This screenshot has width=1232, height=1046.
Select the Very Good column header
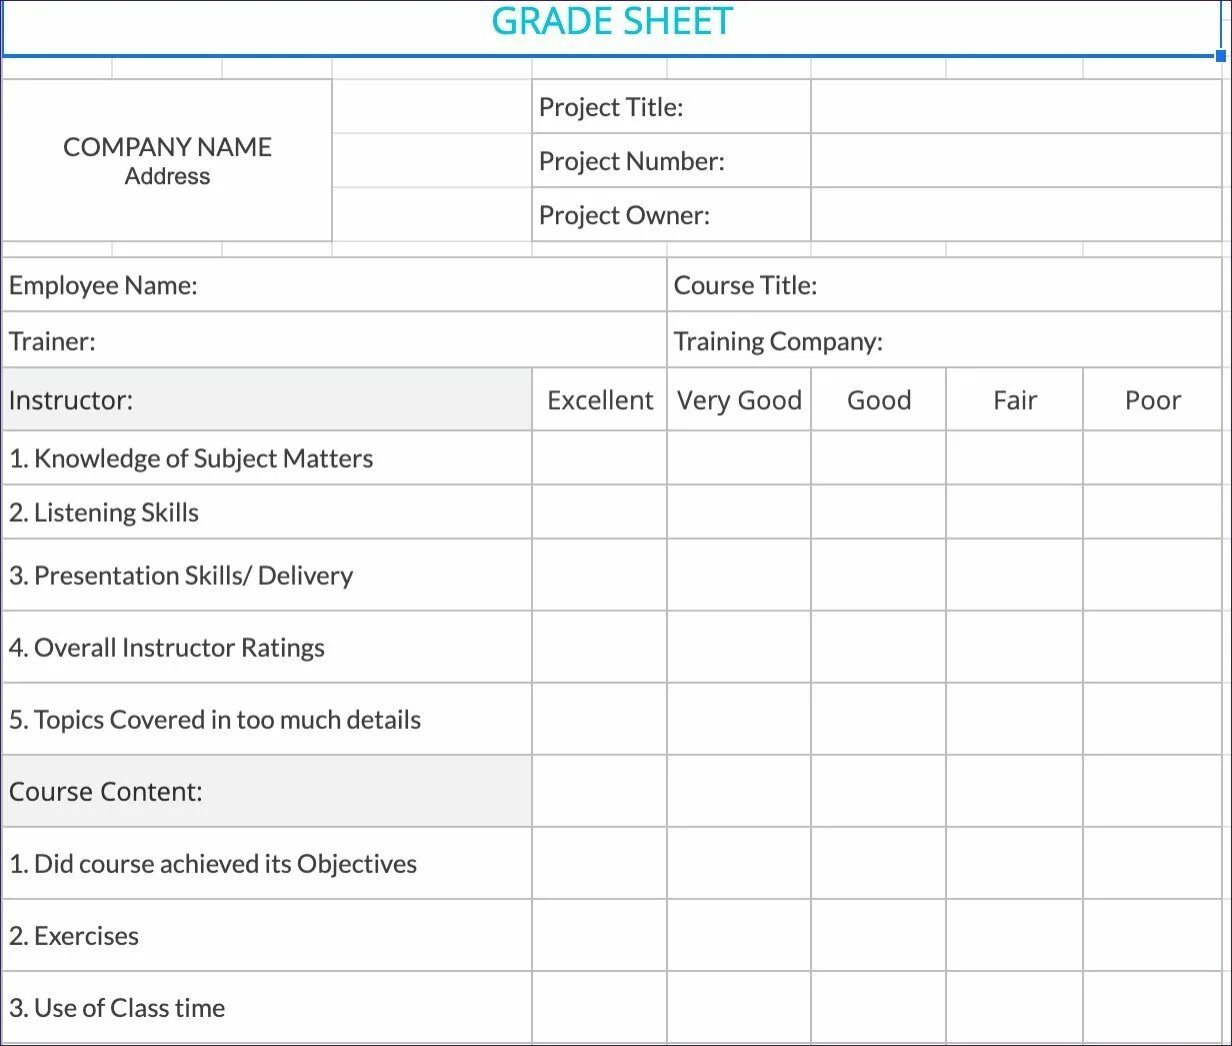pyautogui.click(x=739, y=400)
